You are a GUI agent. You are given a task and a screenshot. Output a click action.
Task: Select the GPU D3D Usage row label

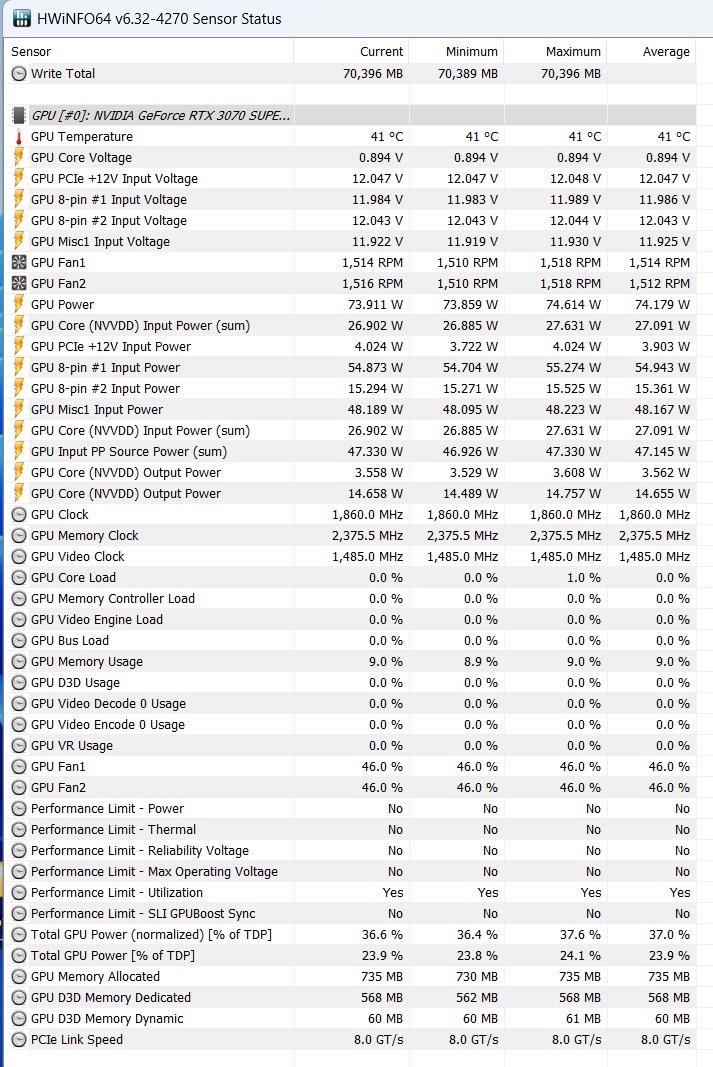coord(75,683)
